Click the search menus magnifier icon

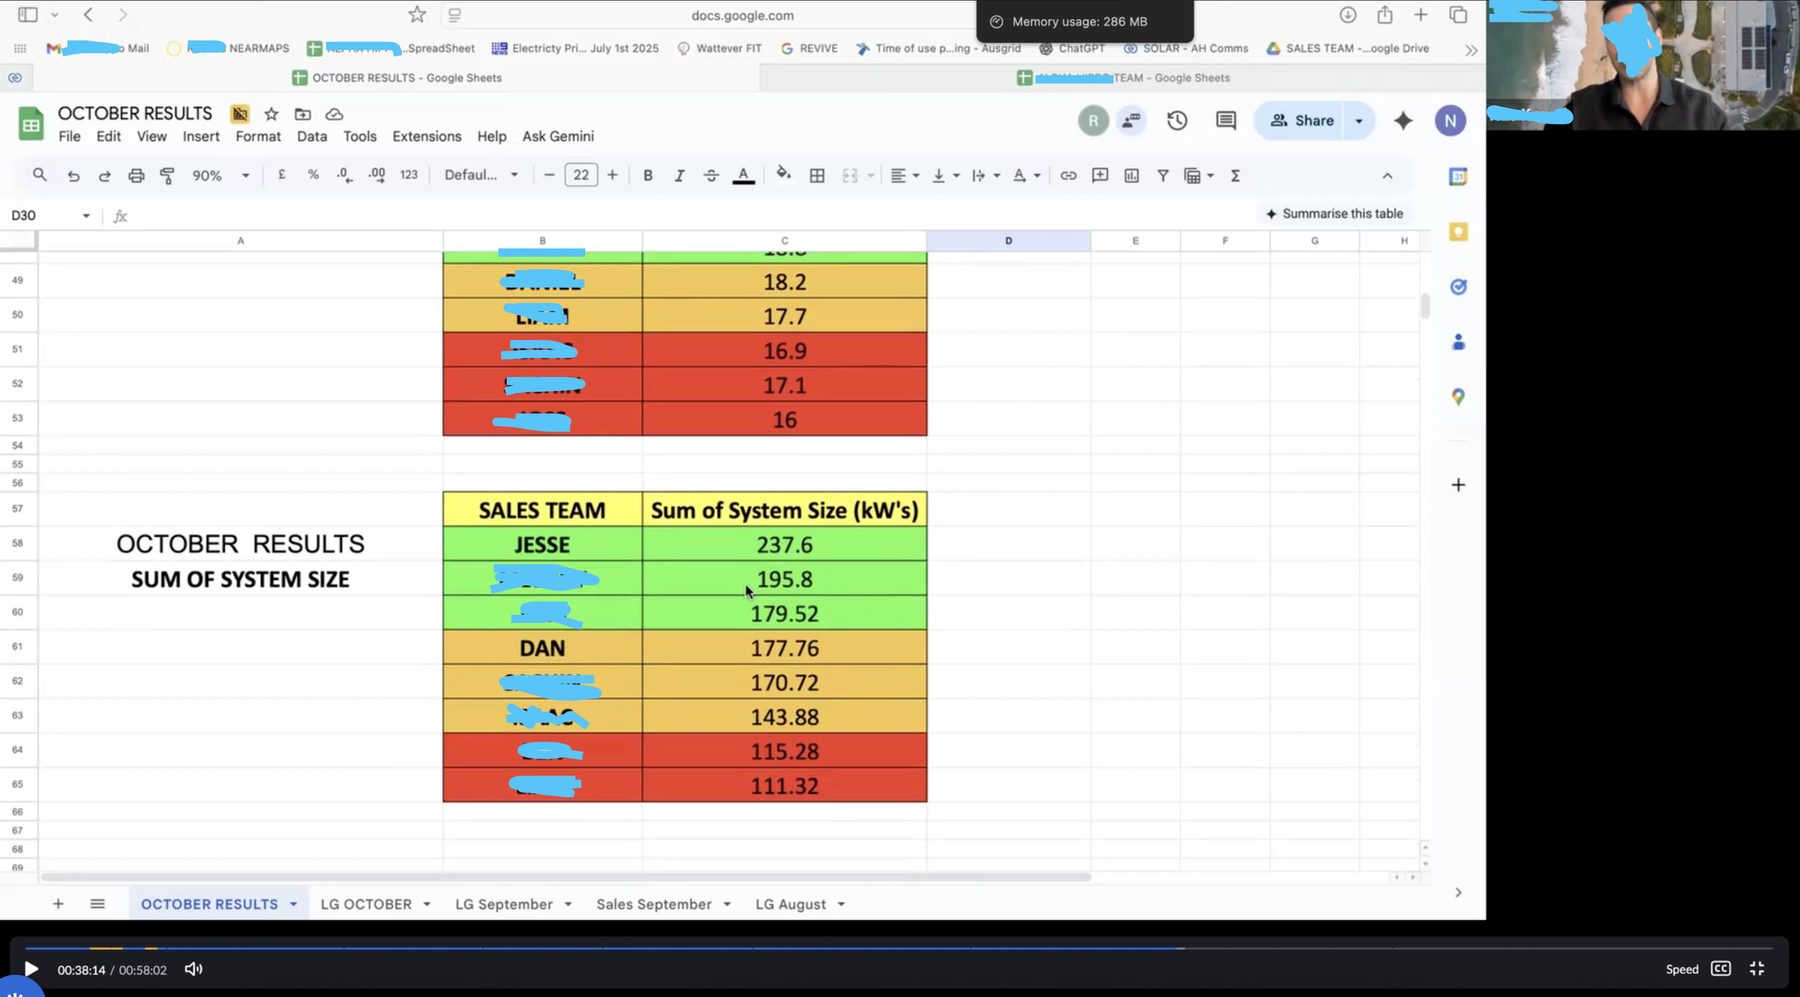pos(39,175)
